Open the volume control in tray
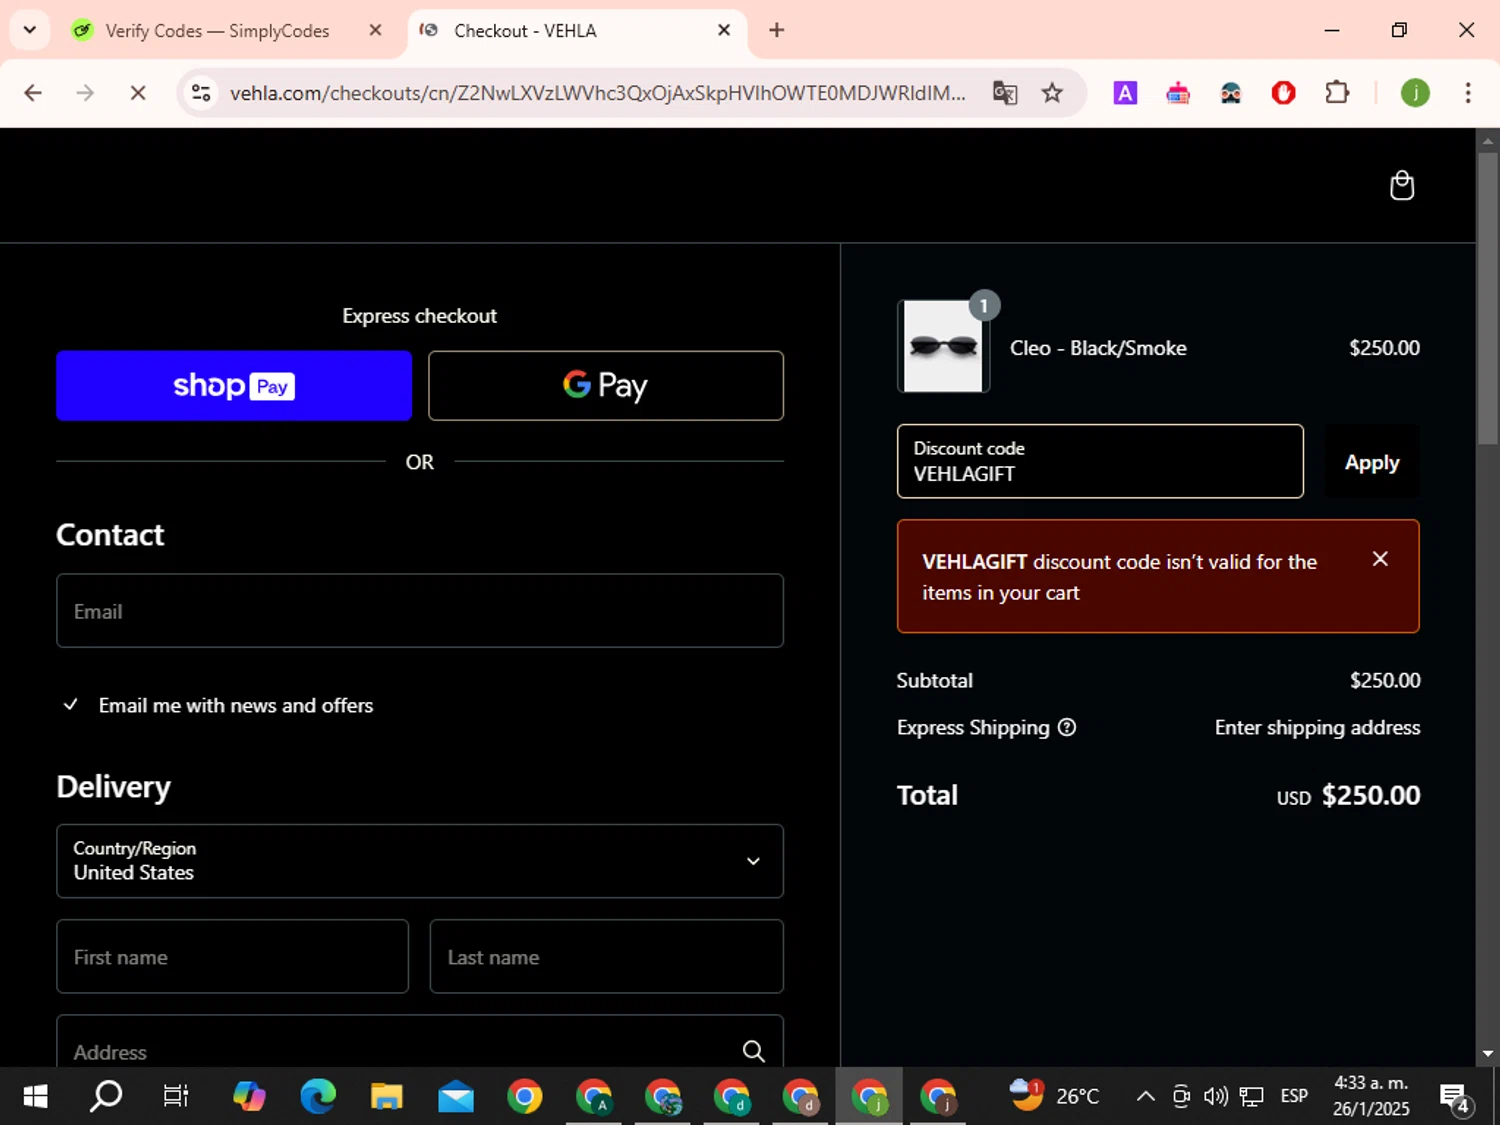 (1216, 1097)
